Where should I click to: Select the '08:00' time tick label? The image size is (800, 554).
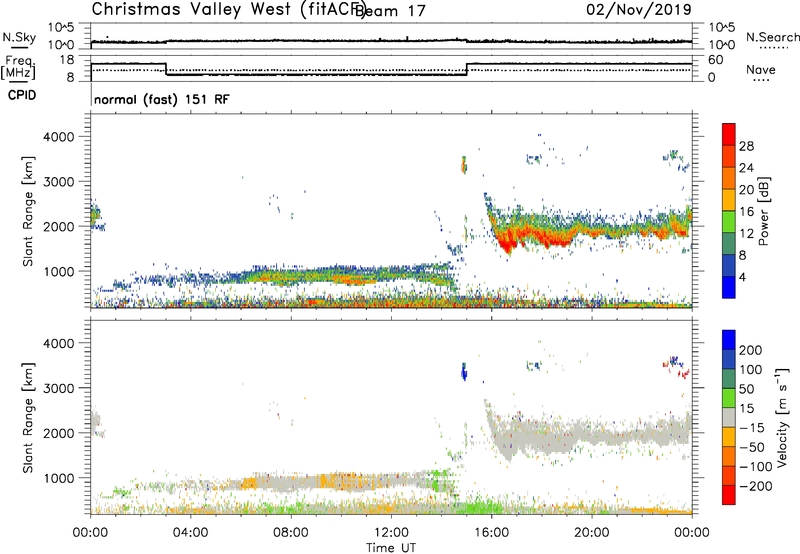291,533
